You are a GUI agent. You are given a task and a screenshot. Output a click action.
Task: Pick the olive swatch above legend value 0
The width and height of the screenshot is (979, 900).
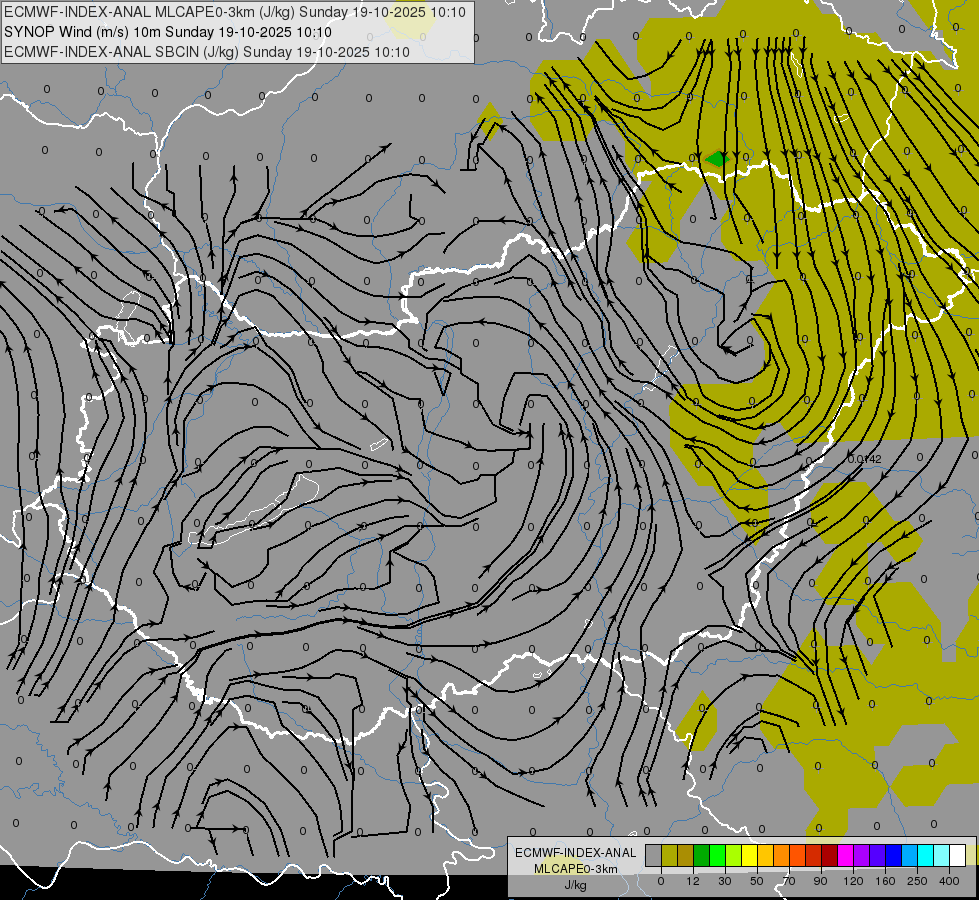[670, 855]
